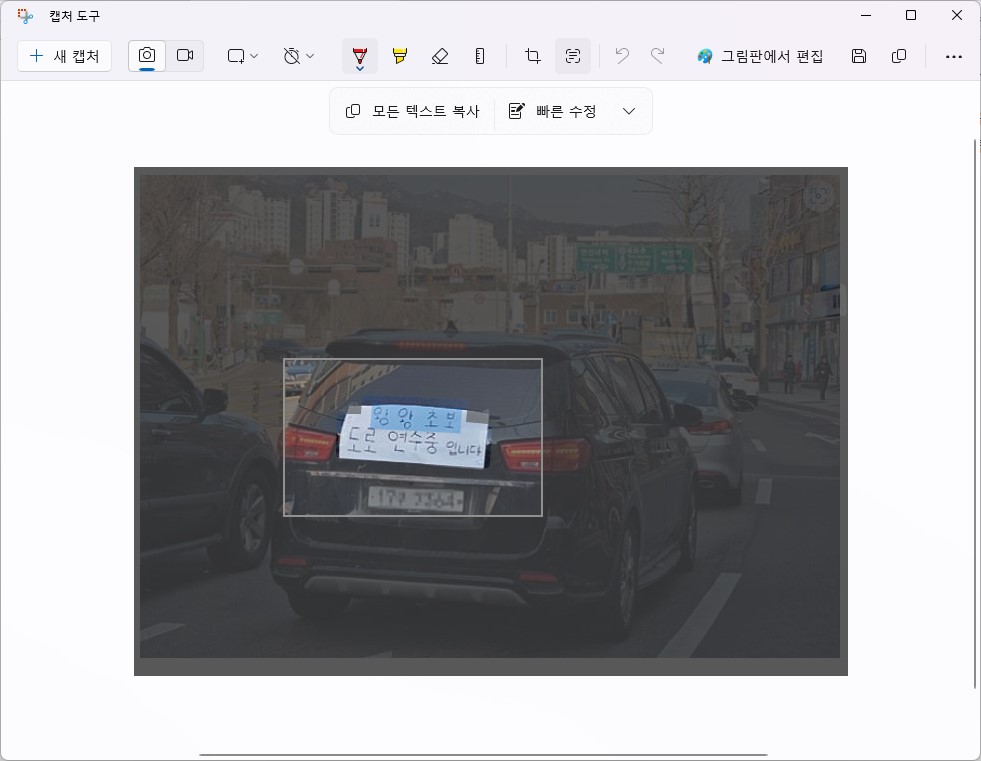Select the yellow highlighter tool

coord(400,56)
